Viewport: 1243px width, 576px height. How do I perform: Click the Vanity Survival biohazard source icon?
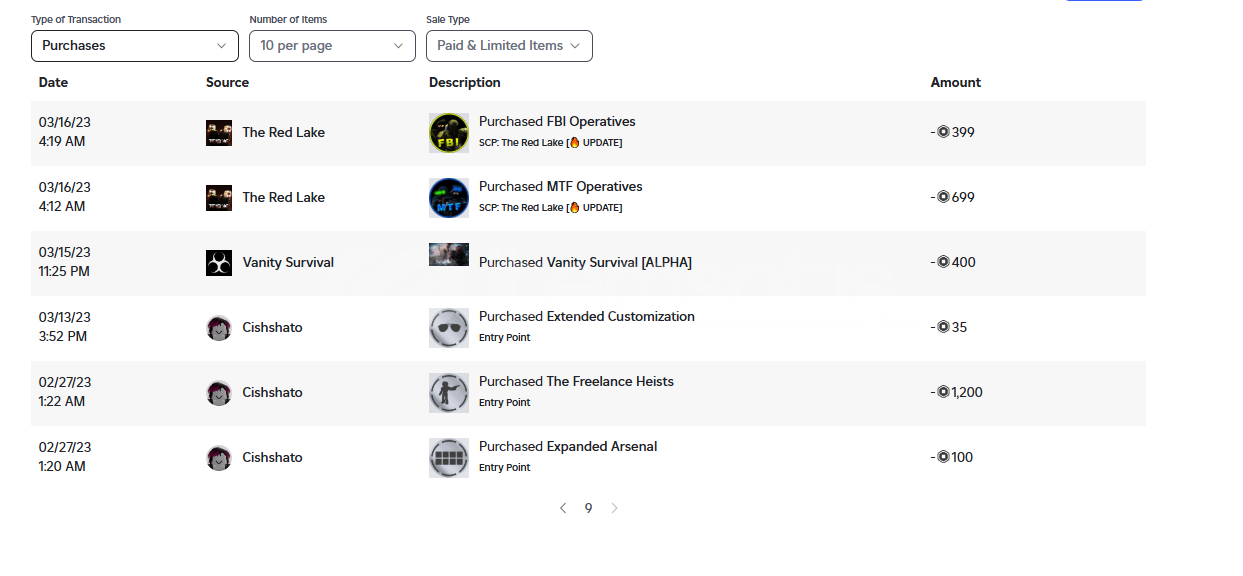[219, 263]
